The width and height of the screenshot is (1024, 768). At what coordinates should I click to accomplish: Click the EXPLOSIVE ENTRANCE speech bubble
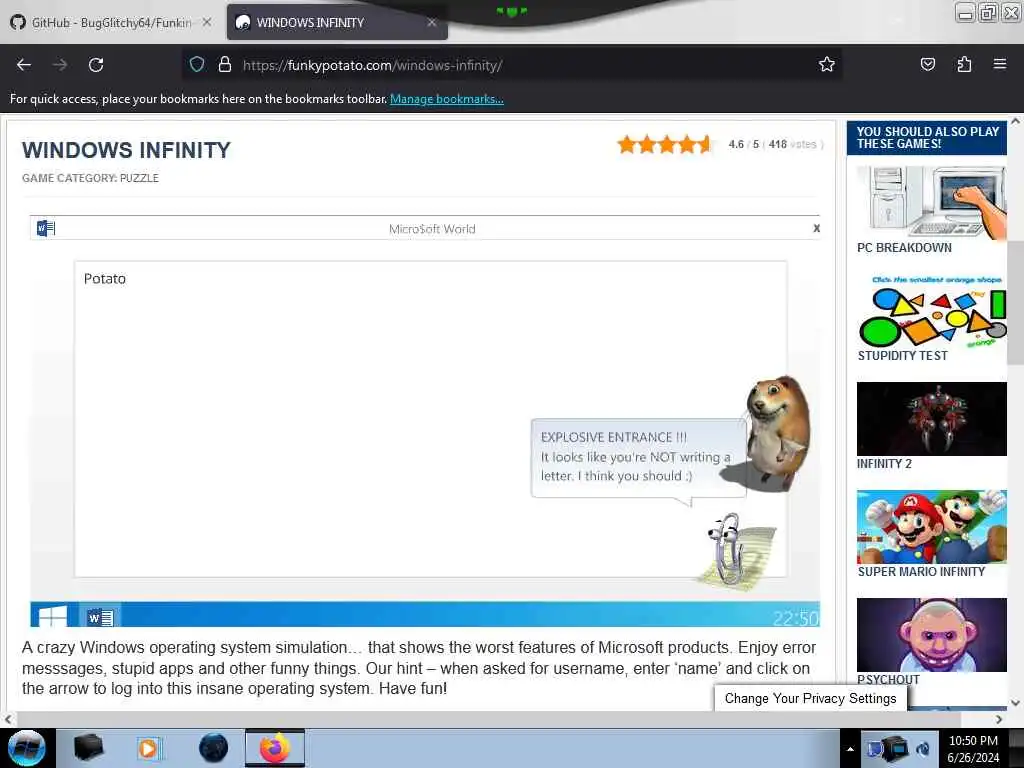pos(637,457)
